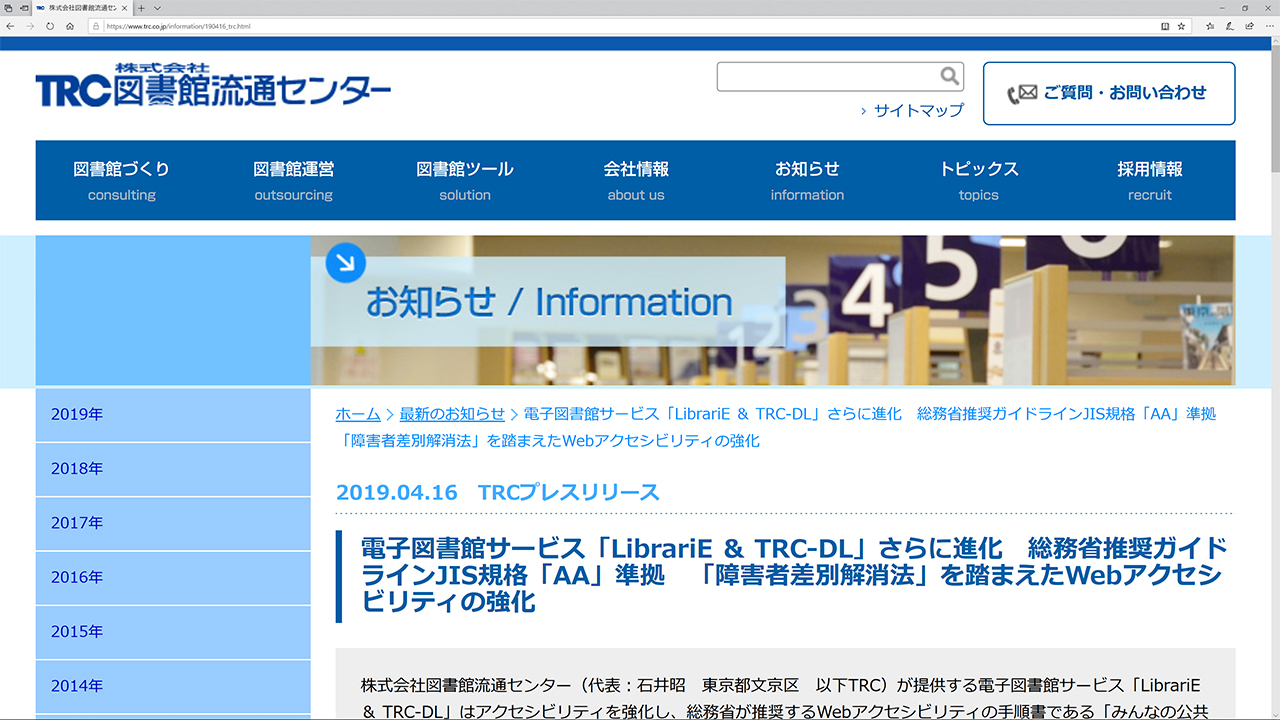
Task: Click the set these tabs aside icon
Action: point(23,8)
